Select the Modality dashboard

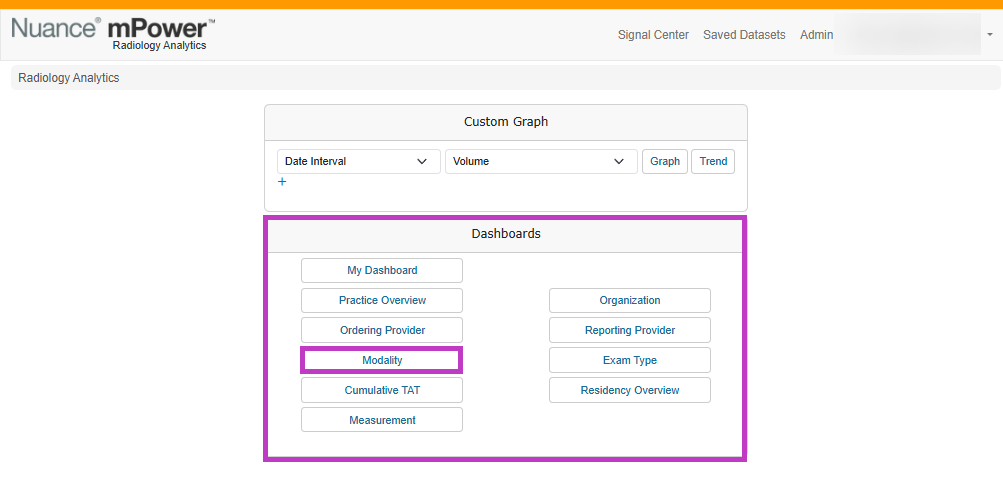[x=382, y=360]
